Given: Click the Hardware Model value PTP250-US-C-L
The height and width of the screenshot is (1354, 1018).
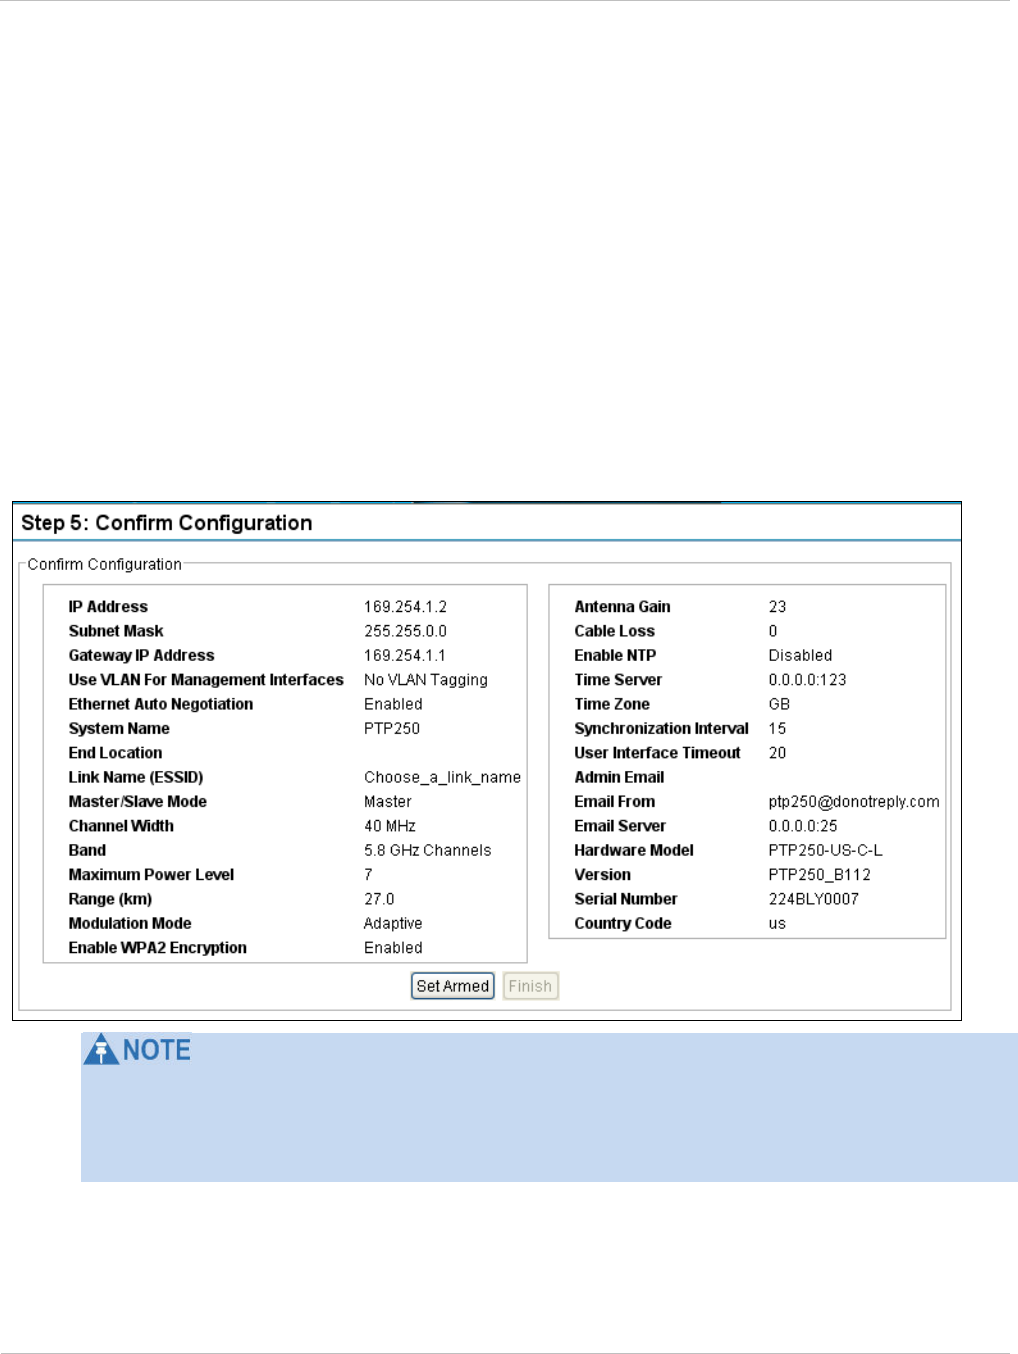Looking at the screenshot, I should coord(825,850).
